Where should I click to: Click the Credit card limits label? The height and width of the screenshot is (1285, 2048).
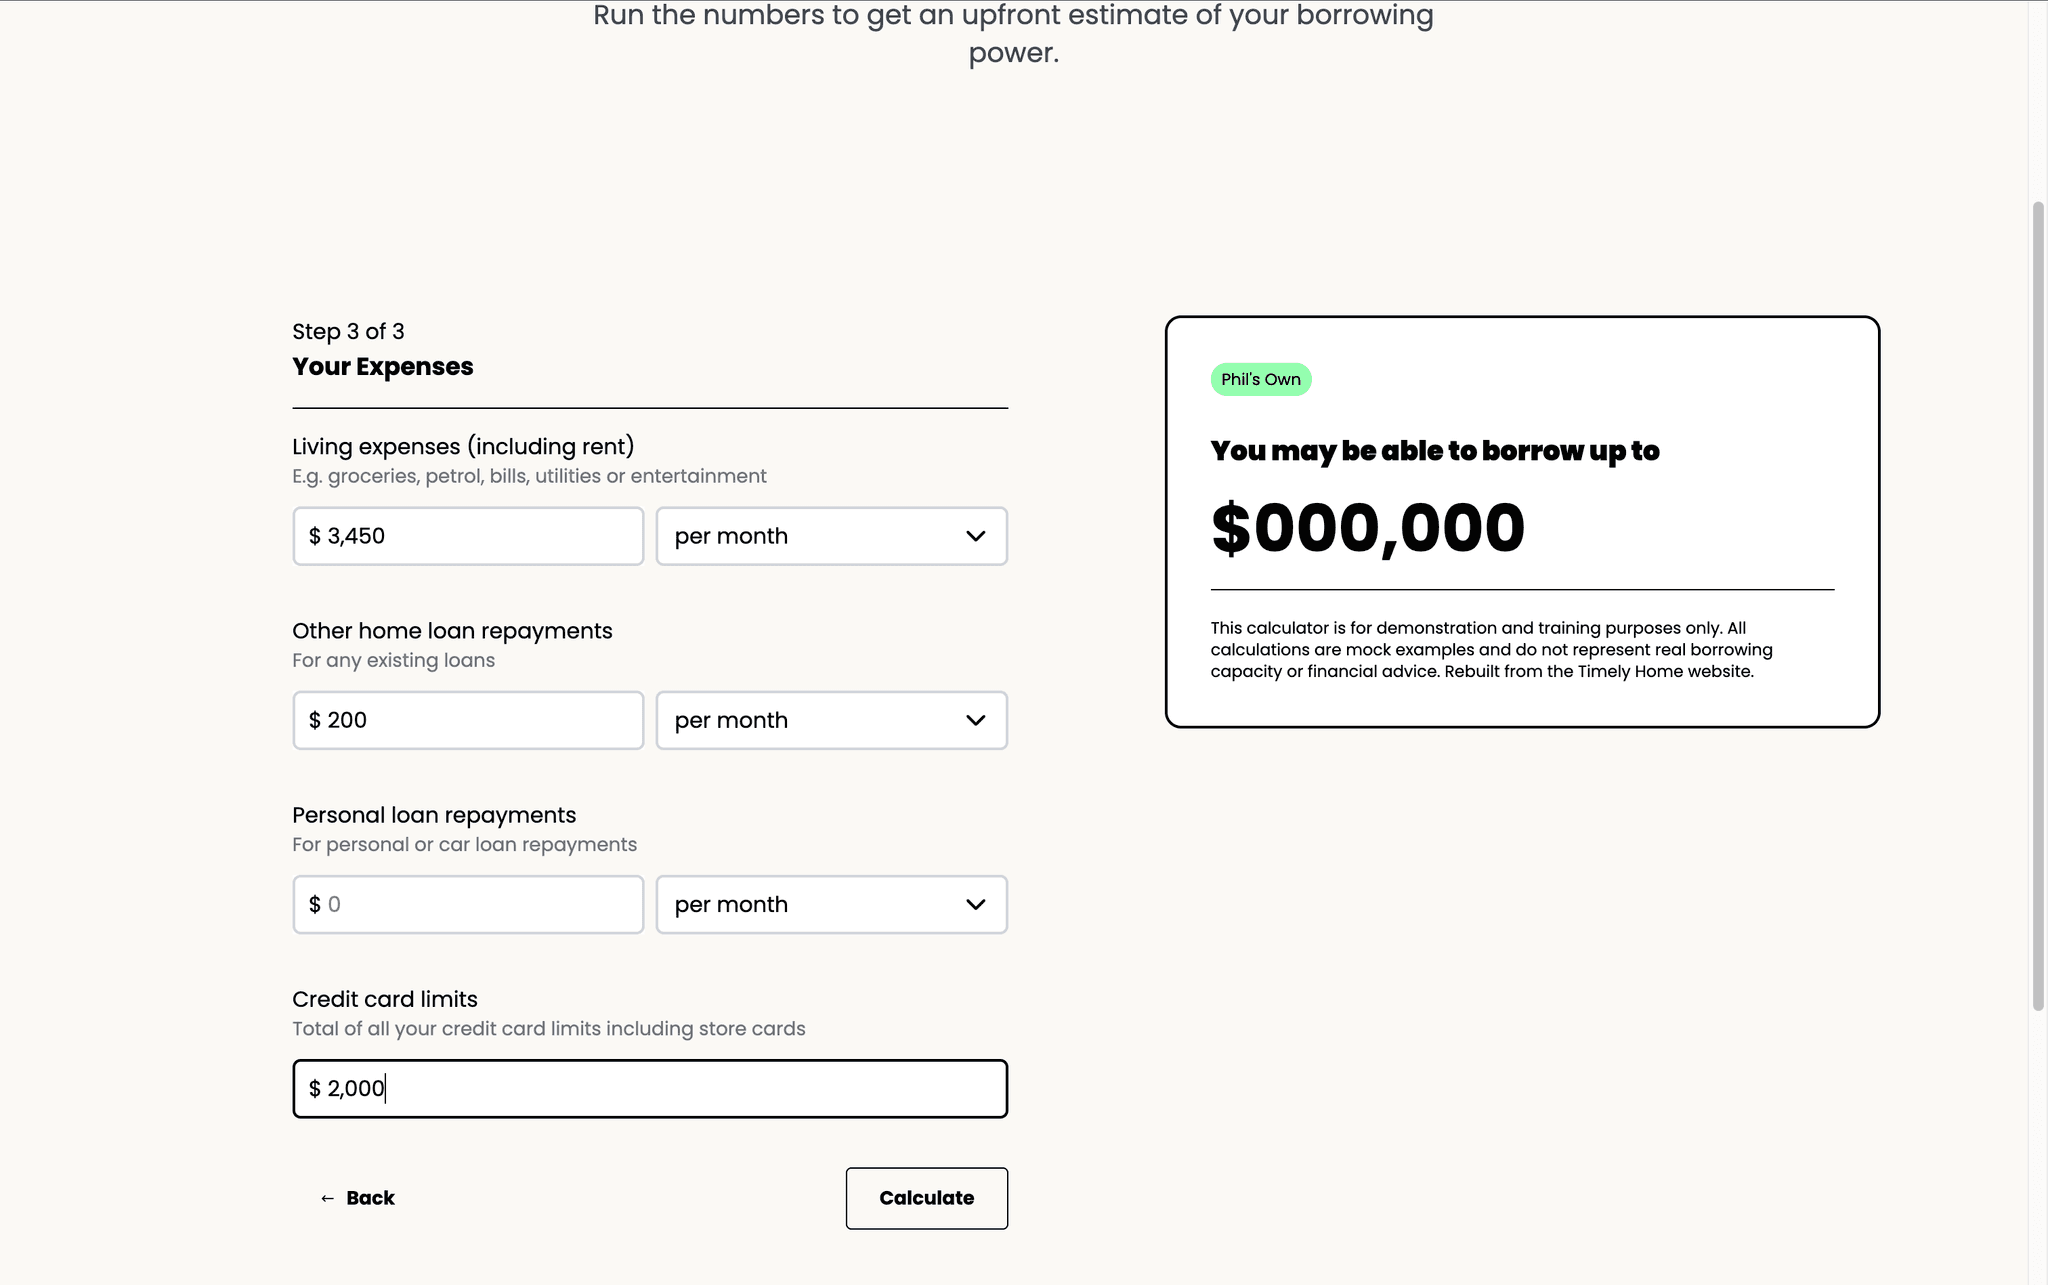385,999
